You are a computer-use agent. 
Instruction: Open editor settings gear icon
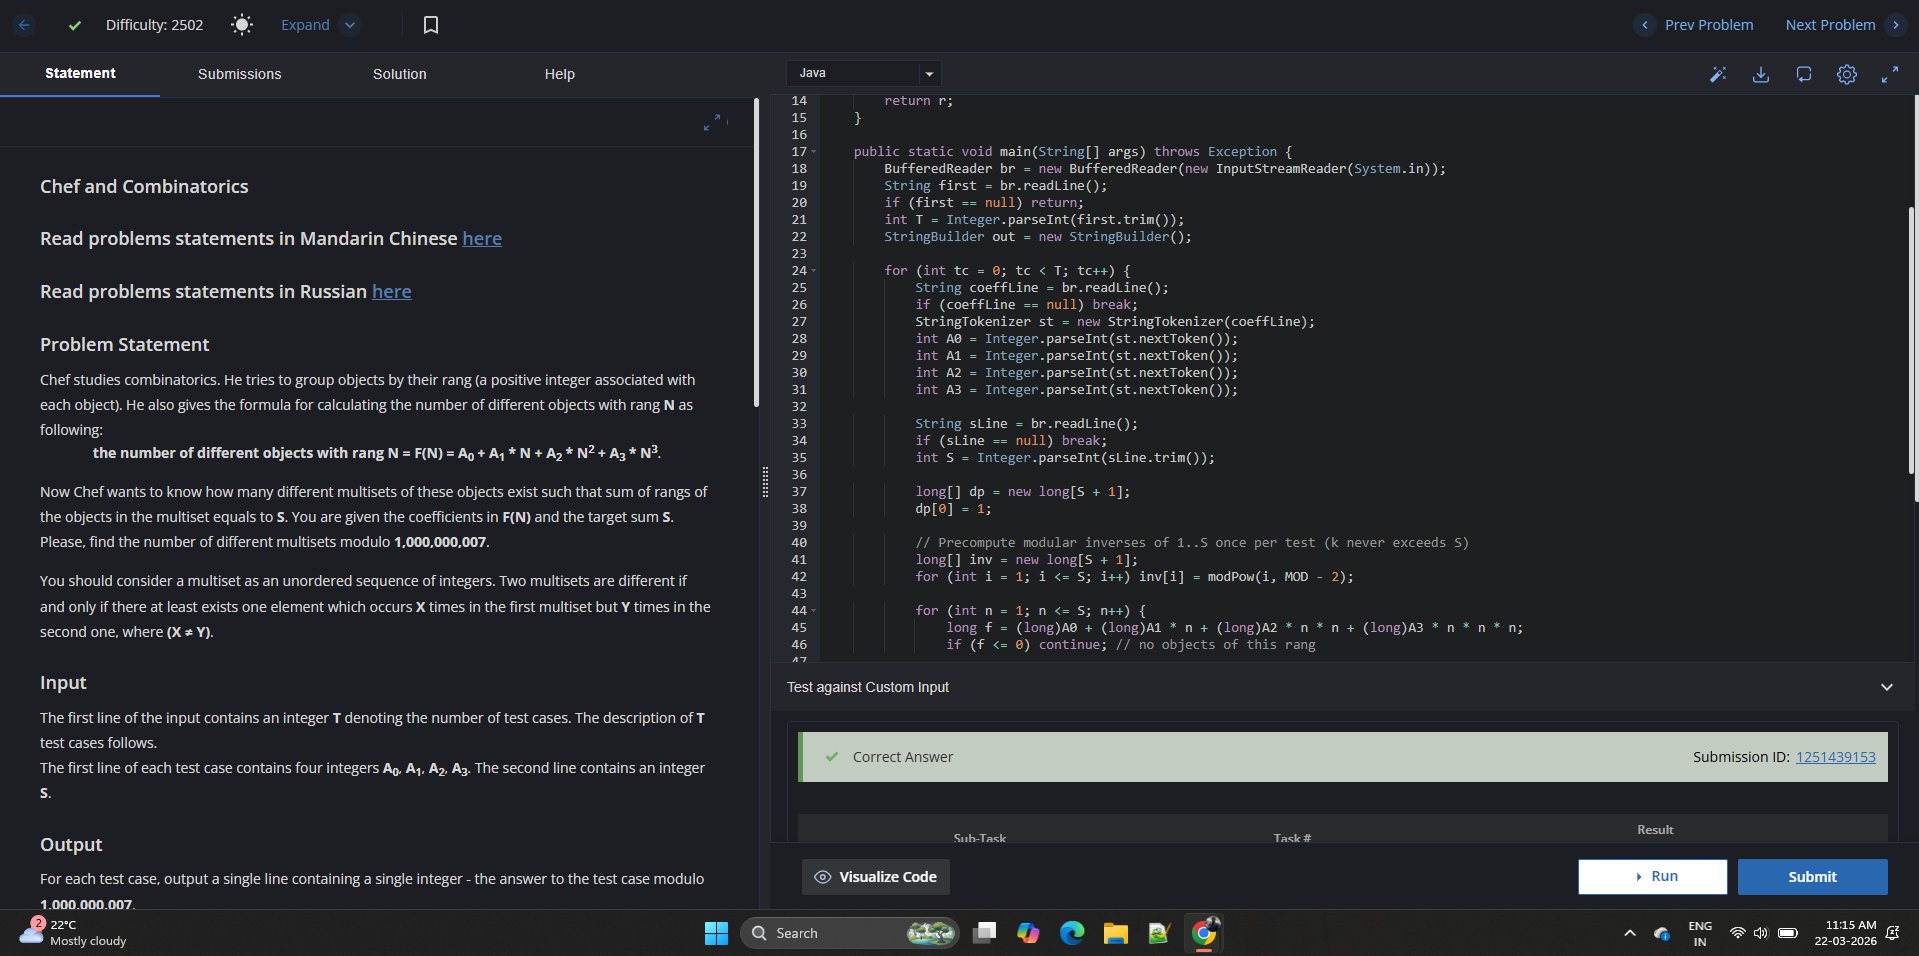(x=1847, y=74)
